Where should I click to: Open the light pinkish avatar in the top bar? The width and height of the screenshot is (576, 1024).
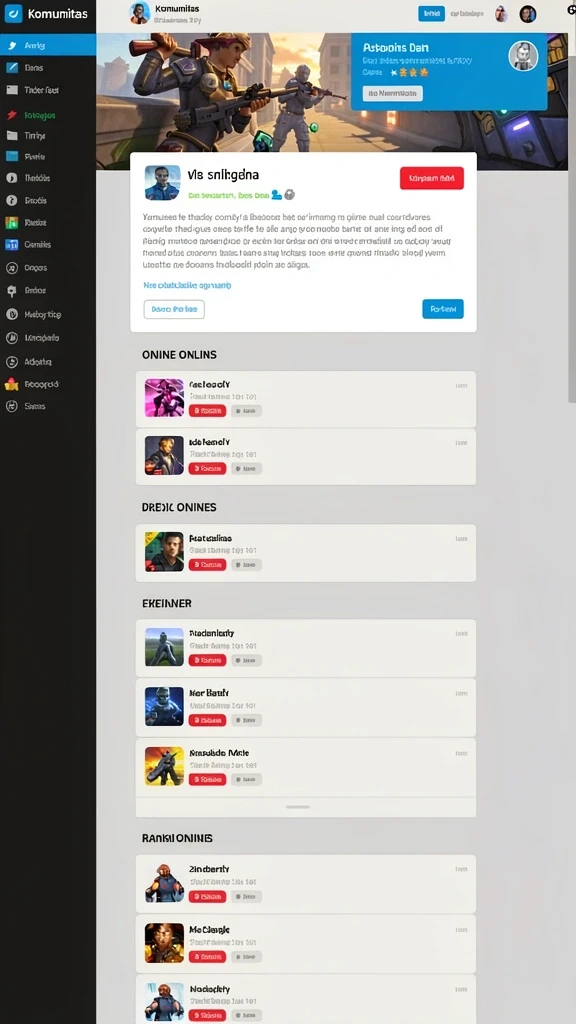[501, 14]
